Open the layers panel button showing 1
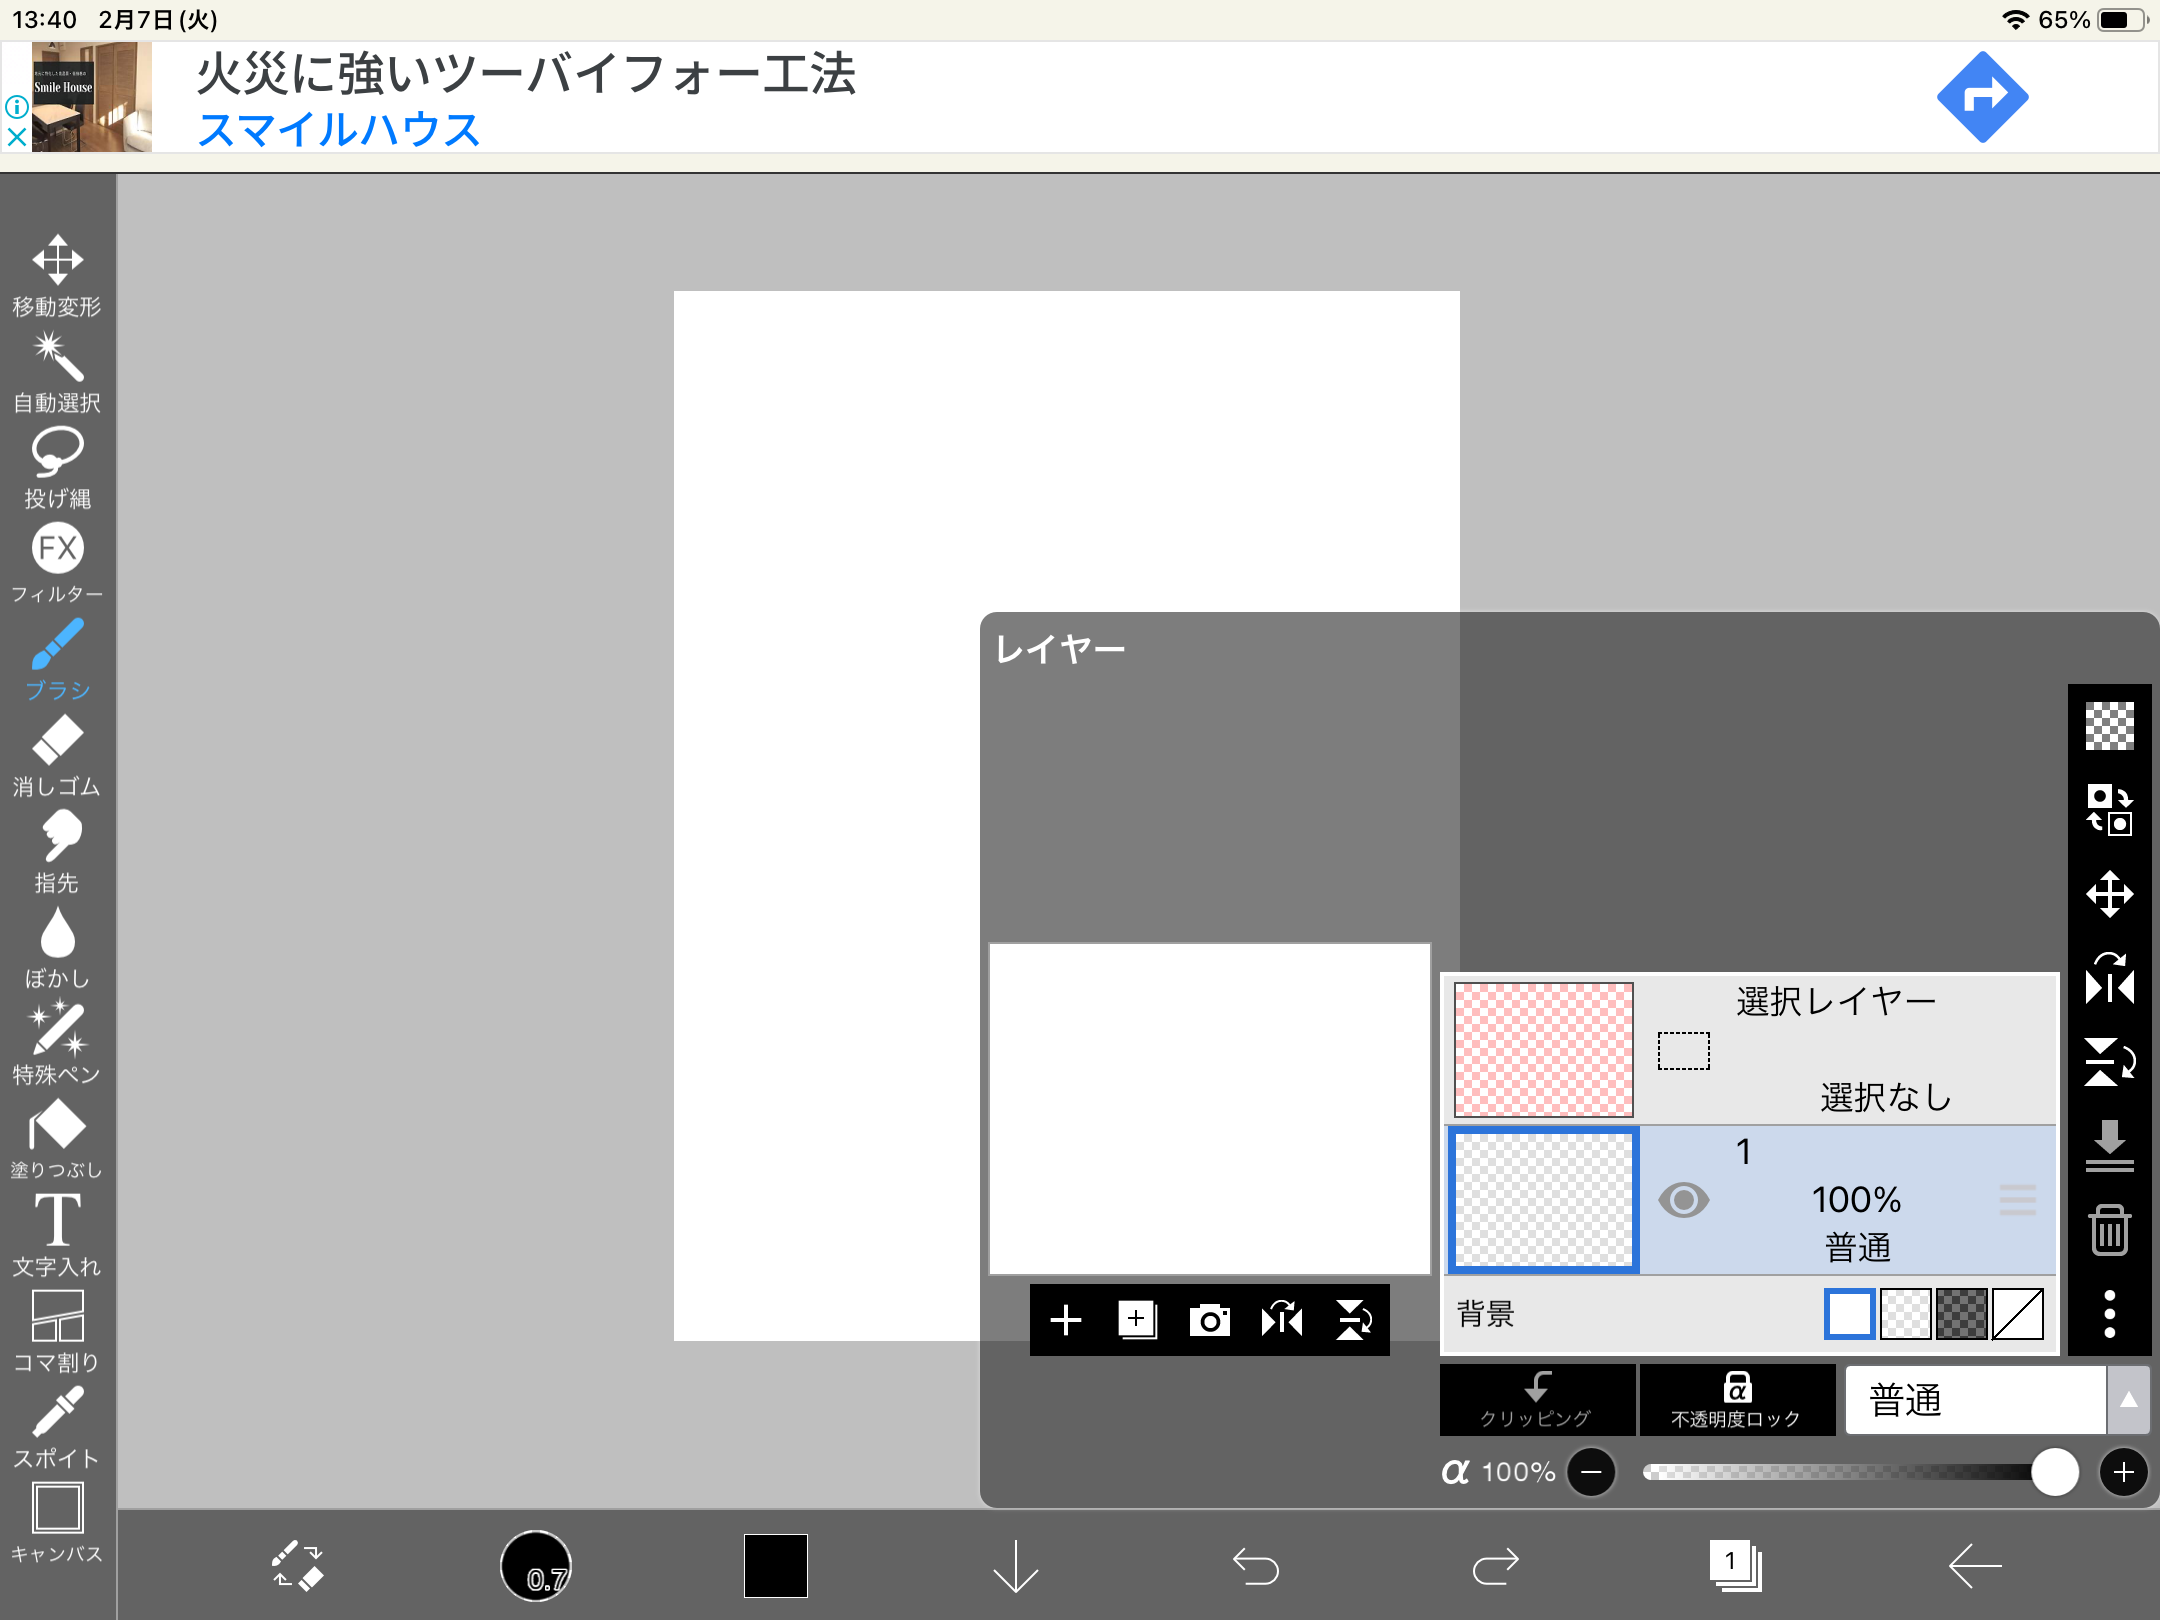Image resolution: width=2160 pixels, height=1620 pixels. (x=1734, y=1565)
